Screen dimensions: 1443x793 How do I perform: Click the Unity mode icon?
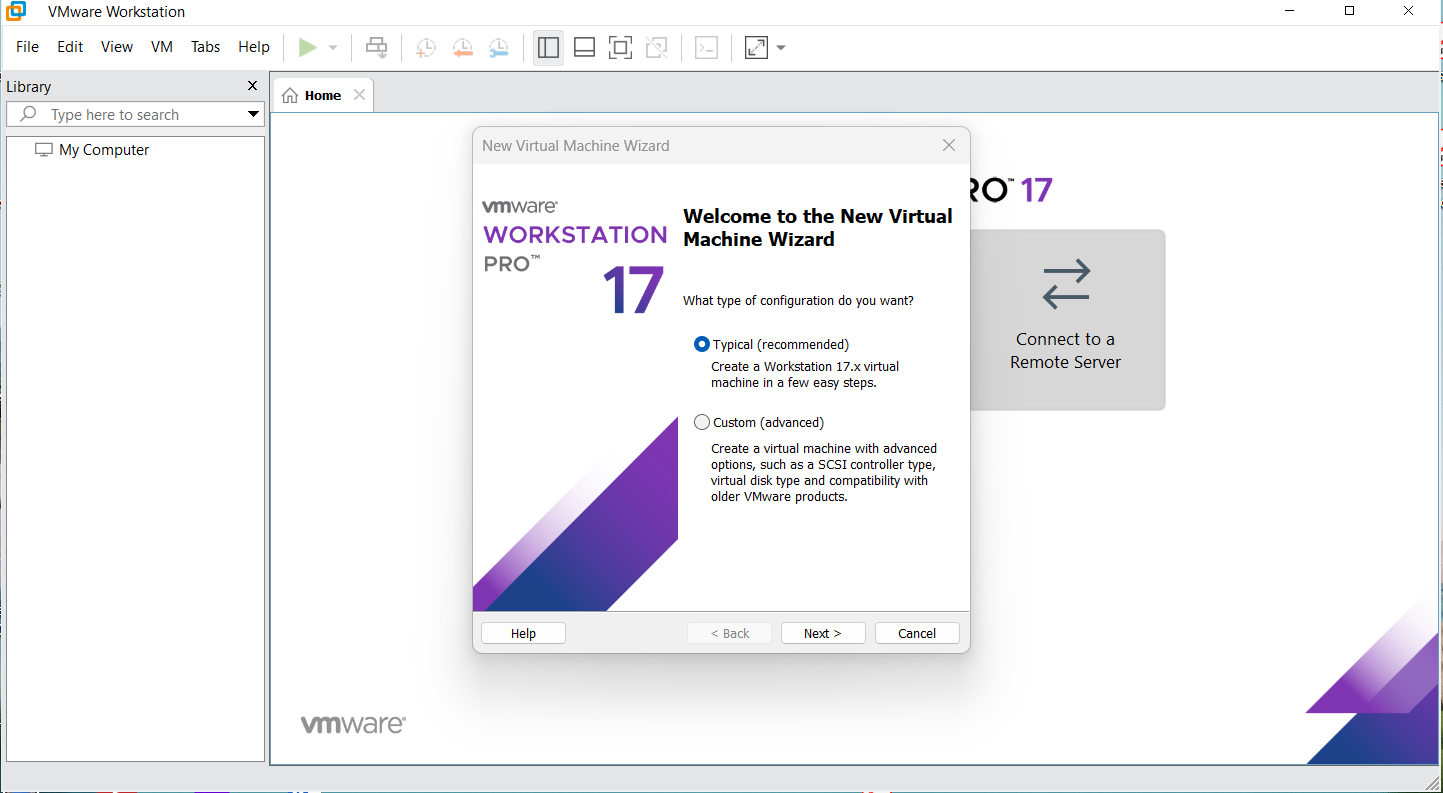[x=656, y=47]
